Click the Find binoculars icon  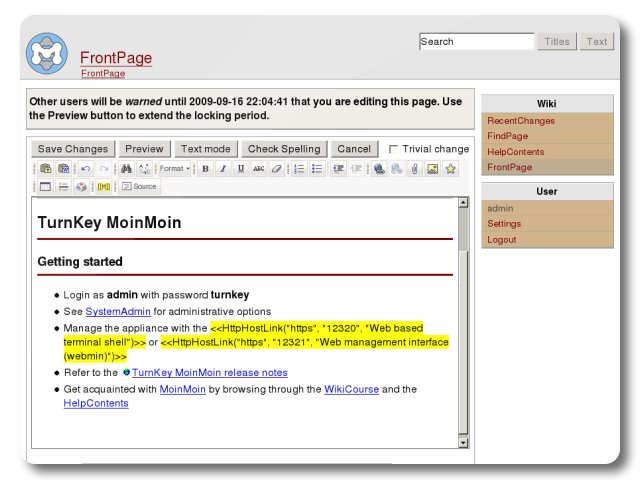point(127,169)
